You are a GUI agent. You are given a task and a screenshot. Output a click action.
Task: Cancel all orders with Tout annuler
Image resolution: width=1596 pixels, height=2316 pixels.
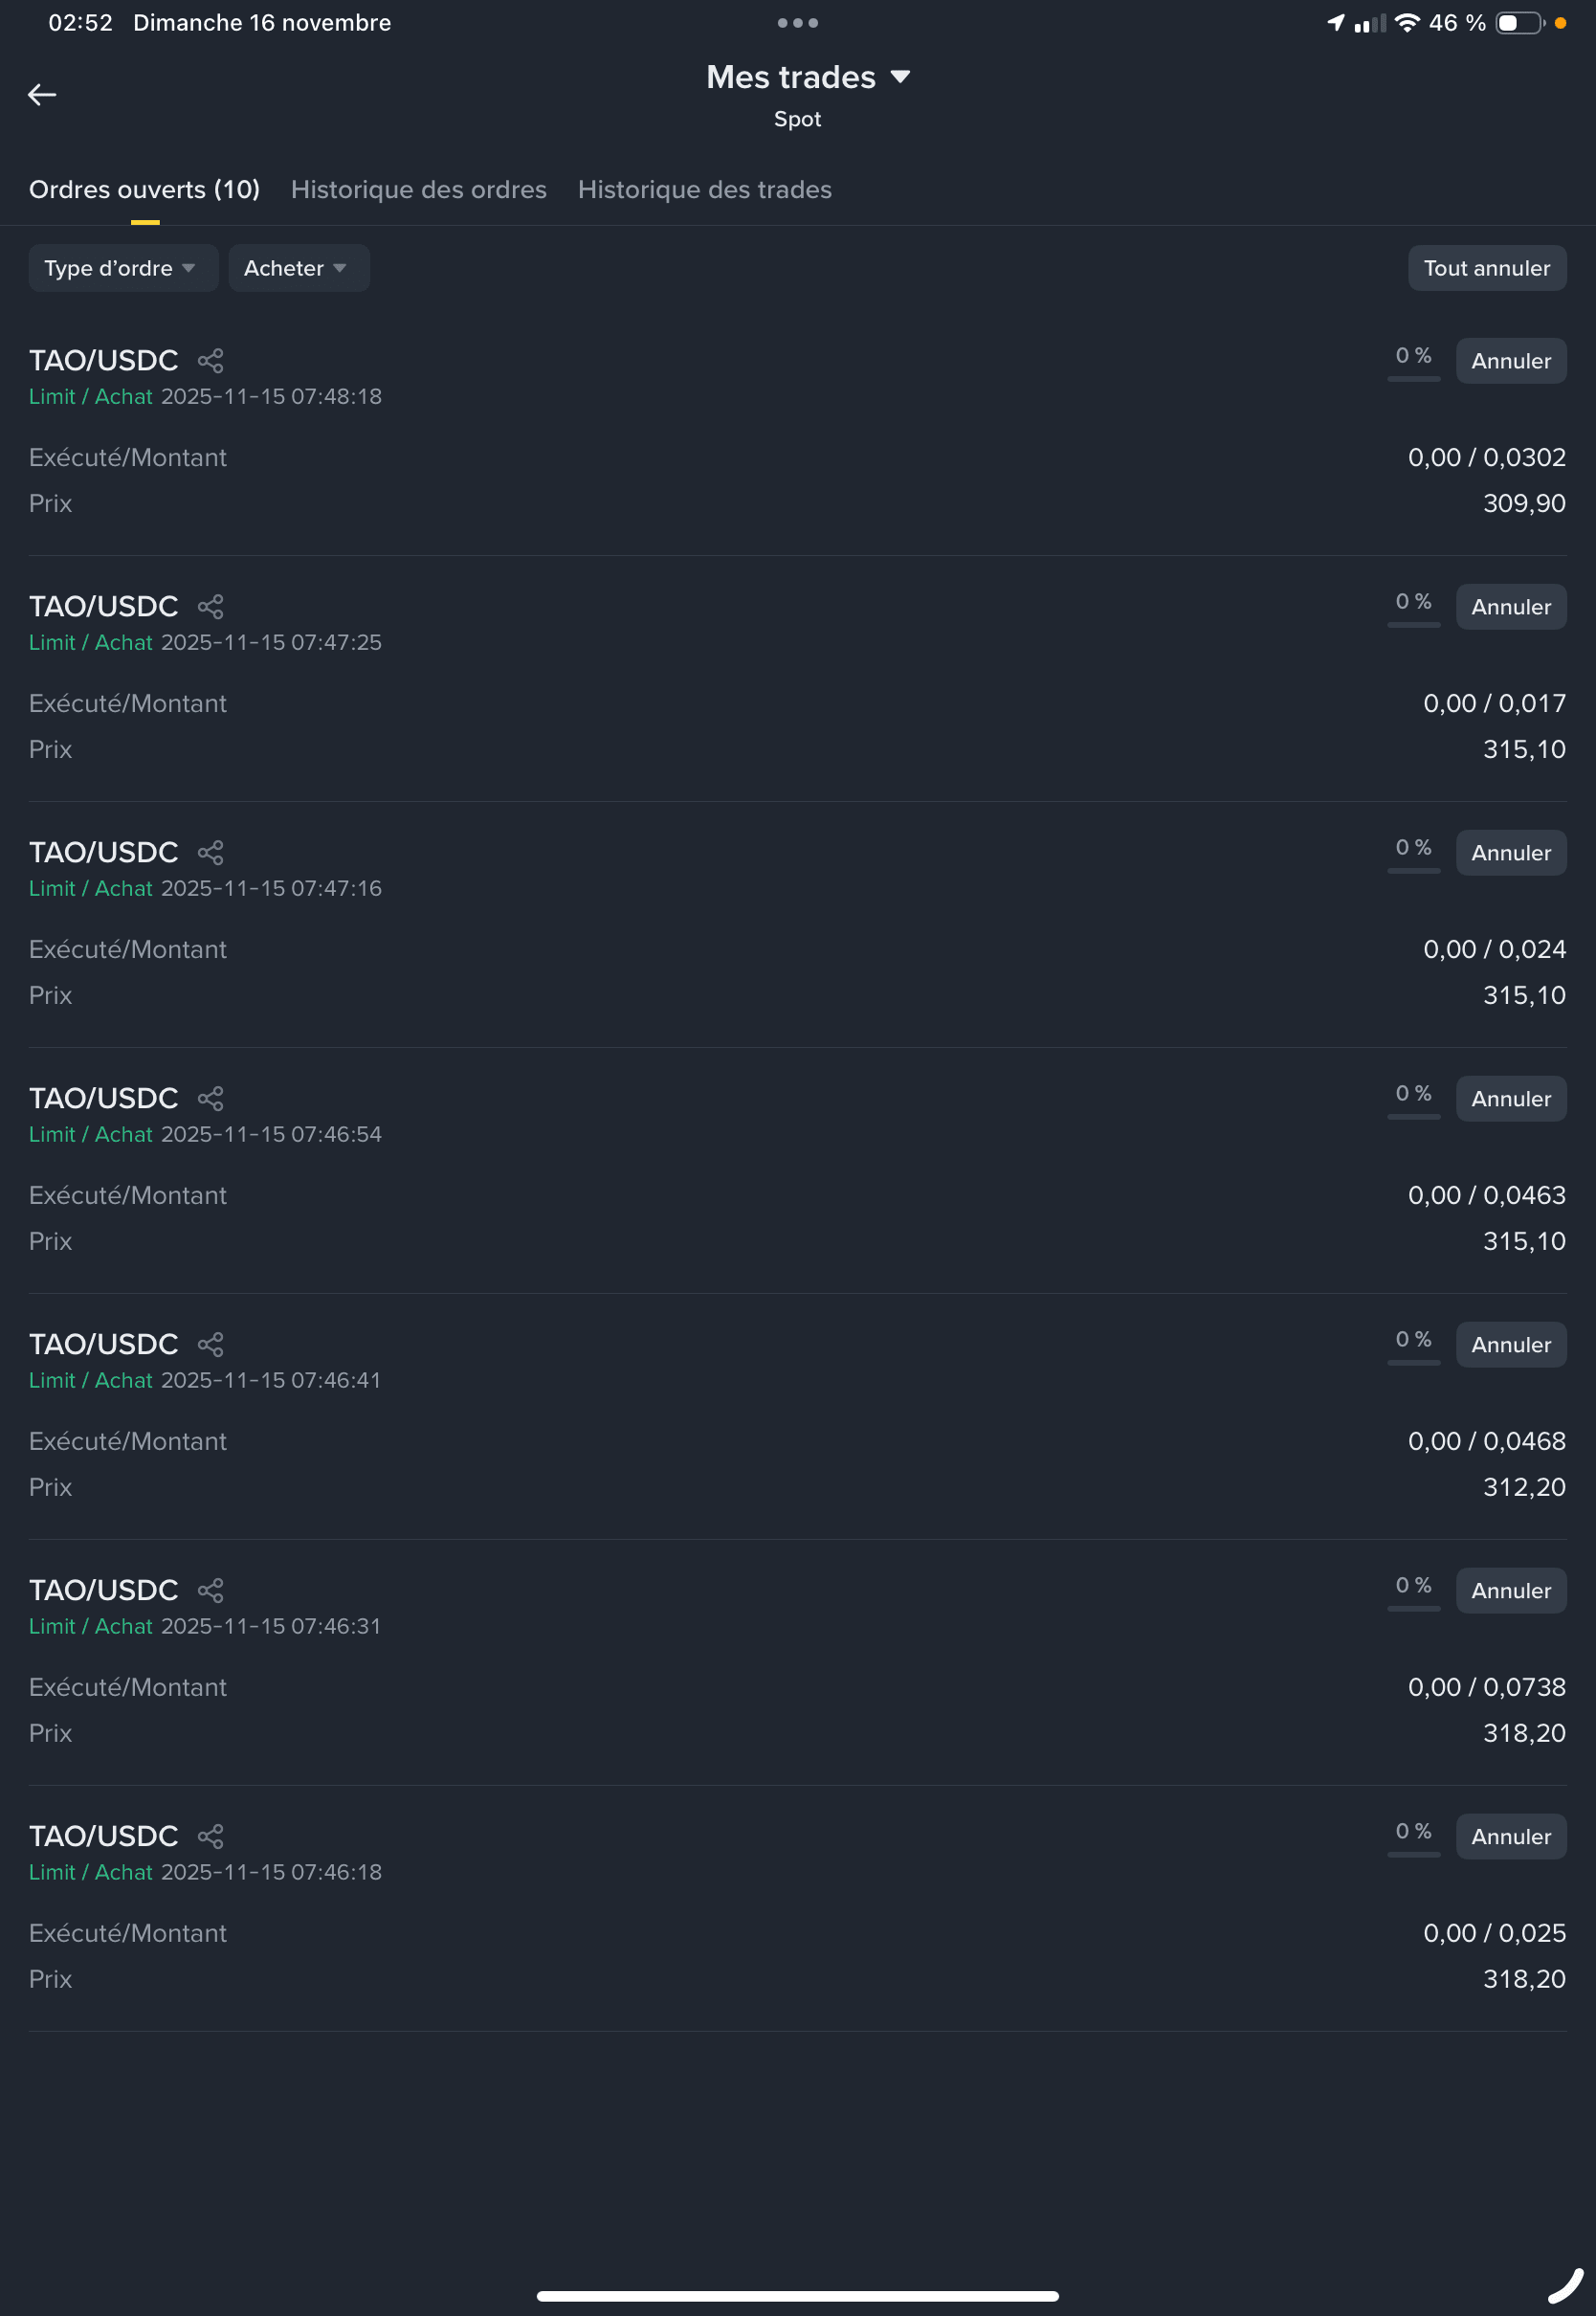[1487, 268]
